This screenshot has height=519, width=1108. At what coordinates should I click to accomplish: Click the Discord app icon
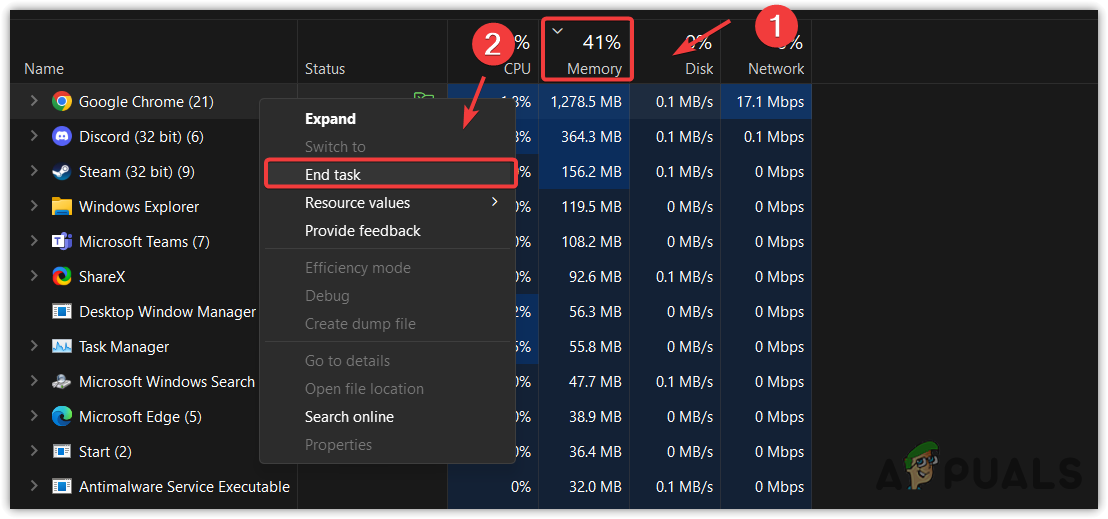[62, 136]
